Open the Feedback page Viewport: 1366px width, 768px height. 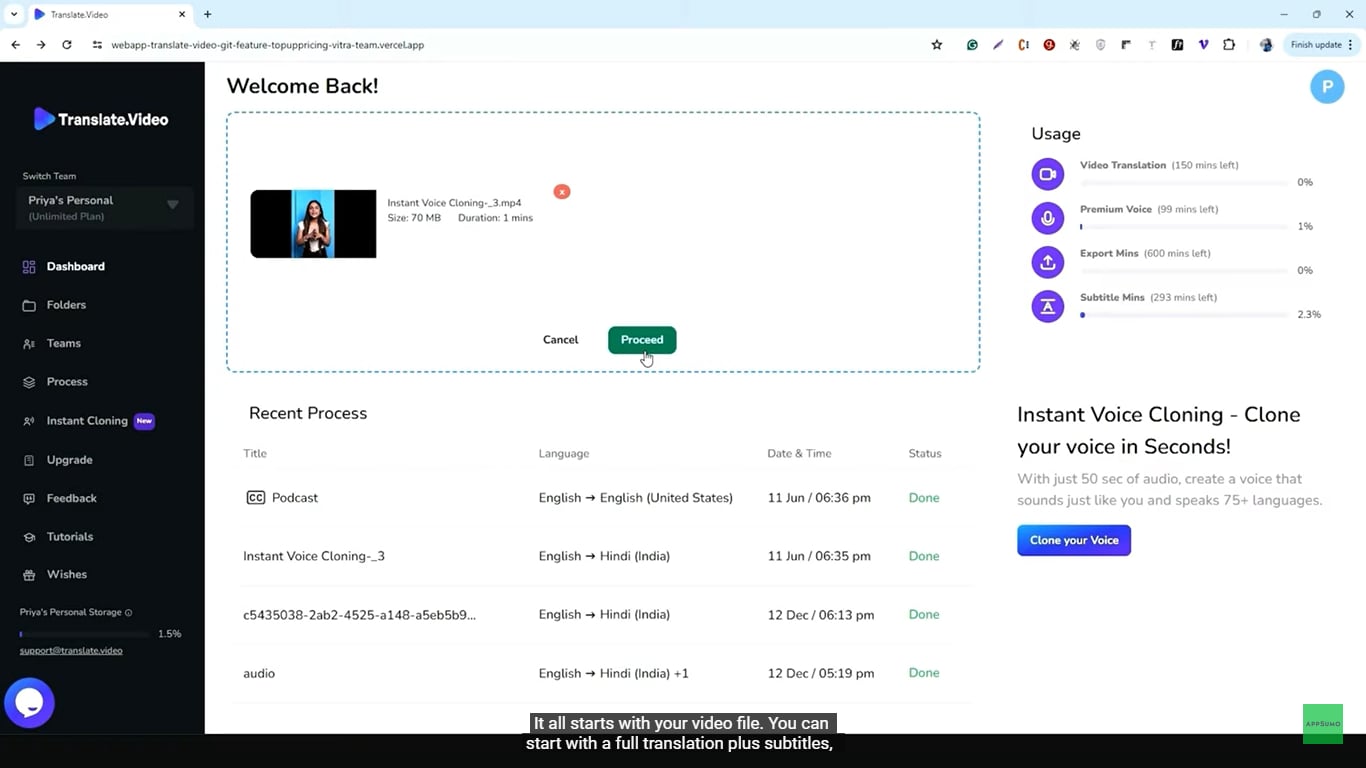[x=71, y=498]
